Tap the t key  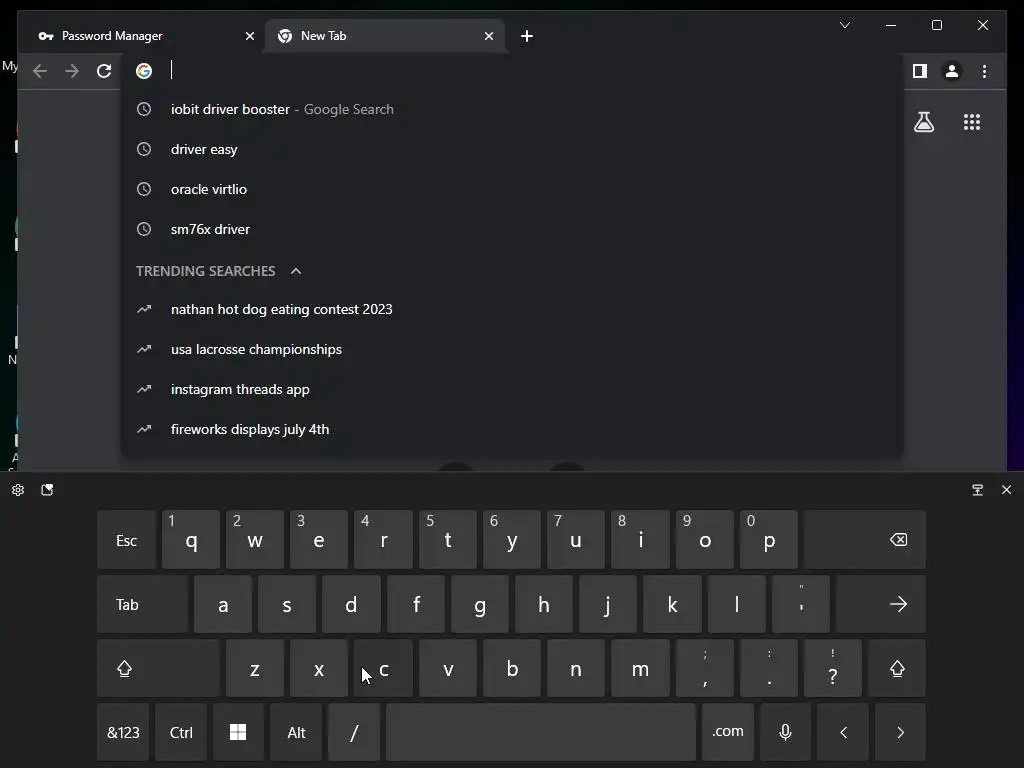(447, 540)
